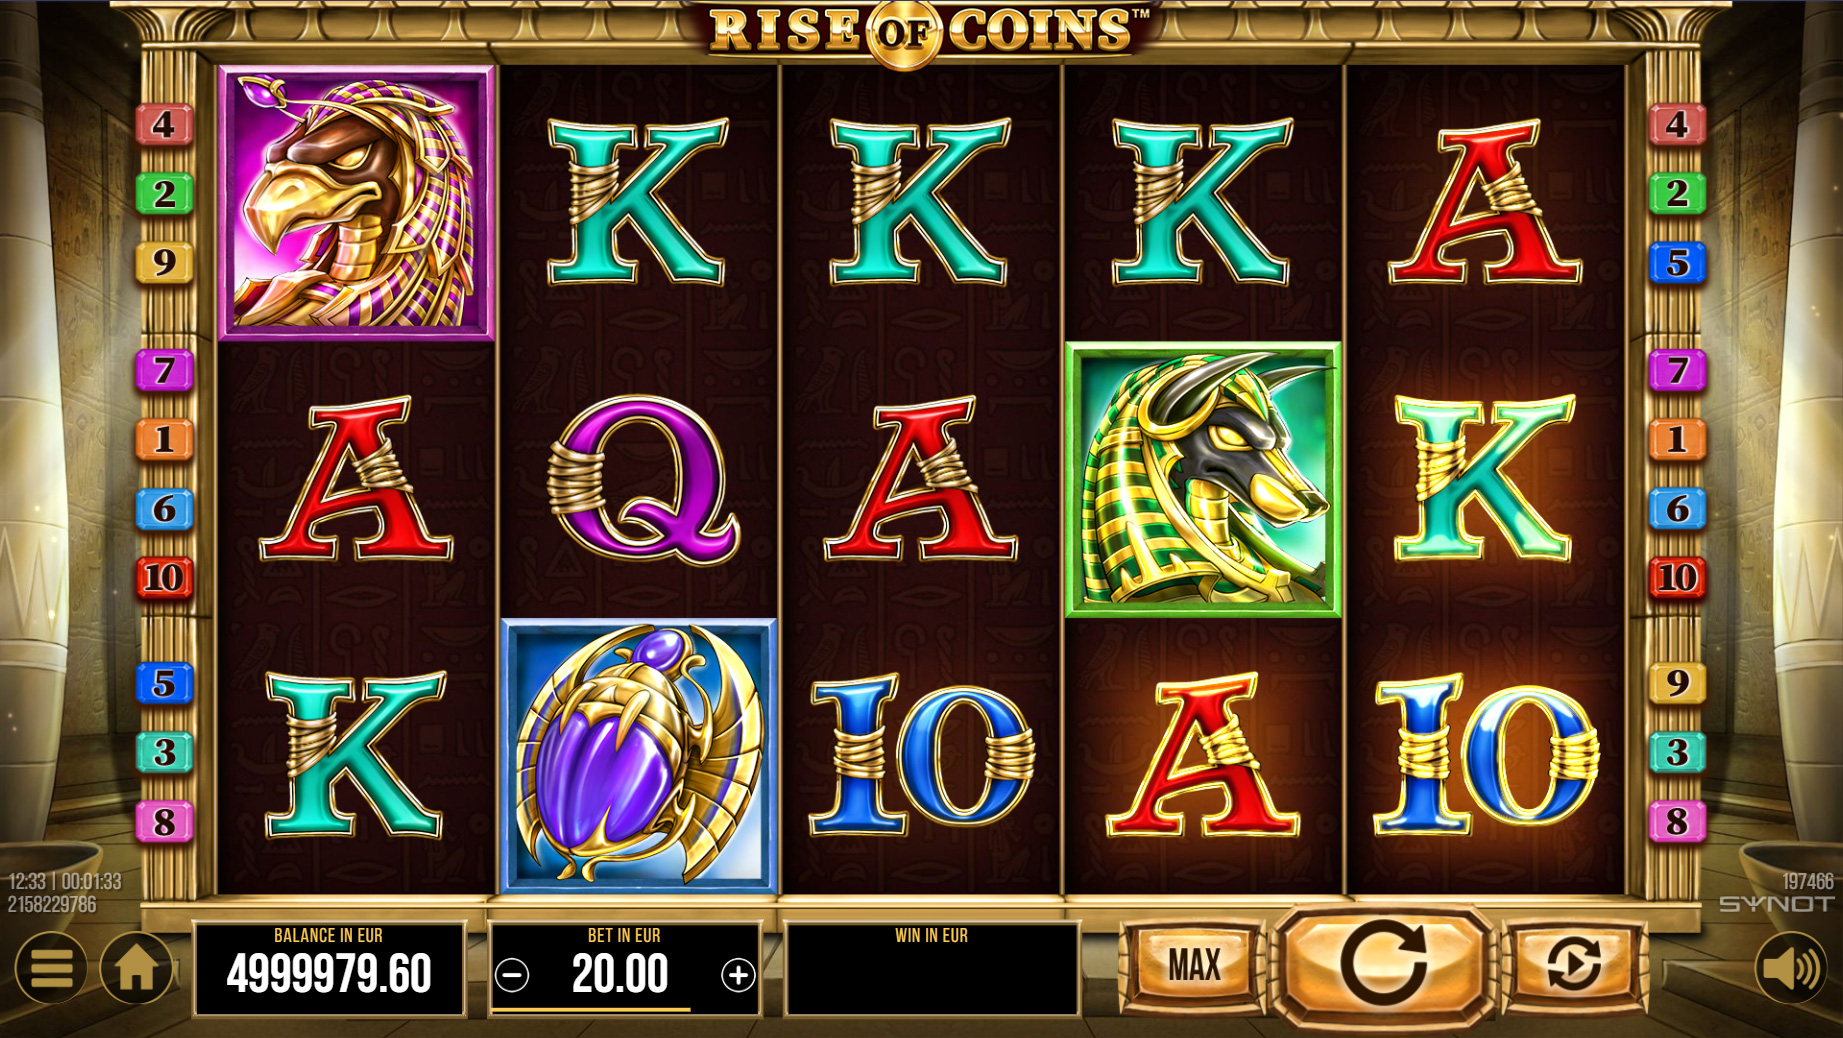Mute the game sound
This screenshot has height=1038, width=1843.
(1791, 967)
